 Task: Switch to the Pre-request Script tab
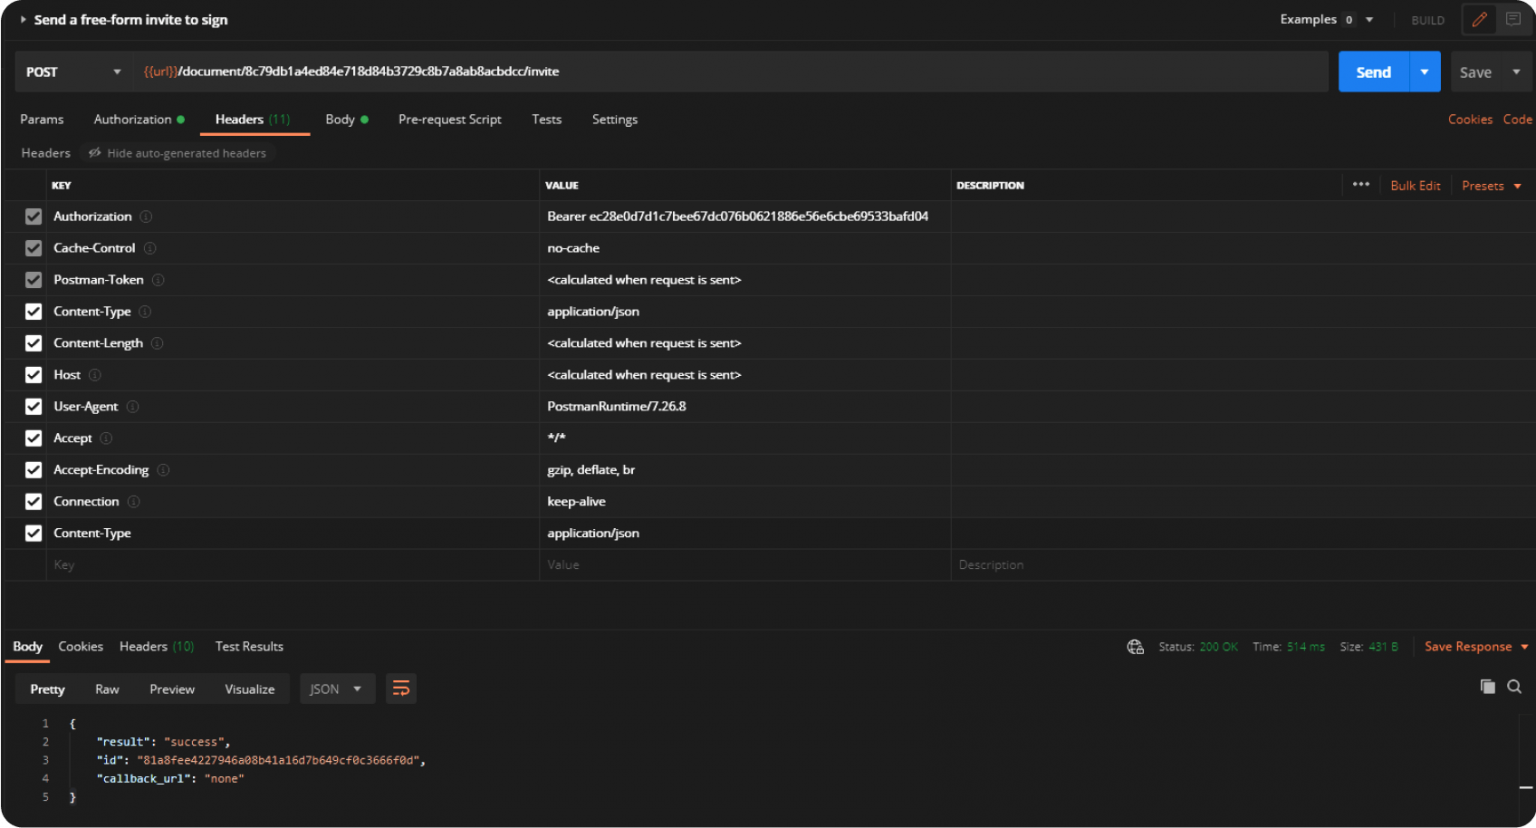click(449, 119)
